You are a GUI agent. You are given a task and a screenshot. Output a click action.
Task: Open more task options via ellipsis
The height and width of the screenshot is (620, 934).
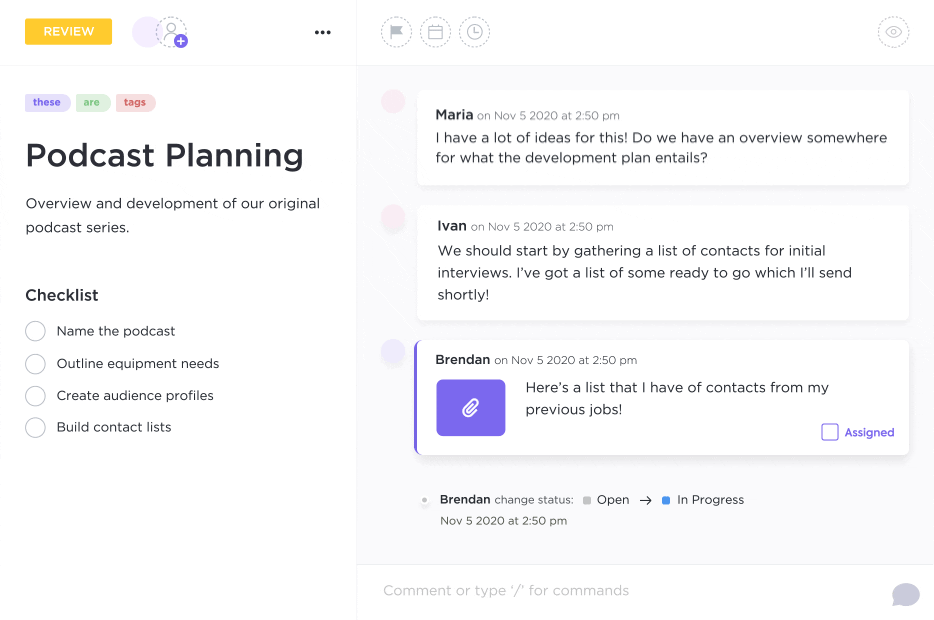coord(322,32)
